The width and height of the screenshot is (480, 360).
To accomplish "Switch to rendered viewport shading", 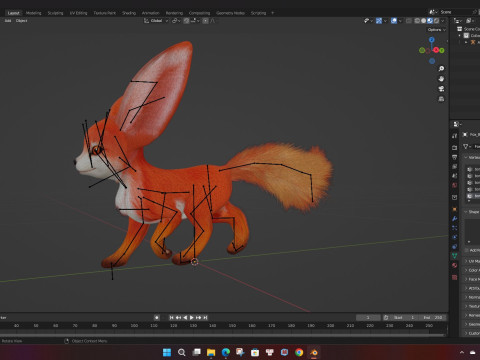I will [x=436, y=21].
